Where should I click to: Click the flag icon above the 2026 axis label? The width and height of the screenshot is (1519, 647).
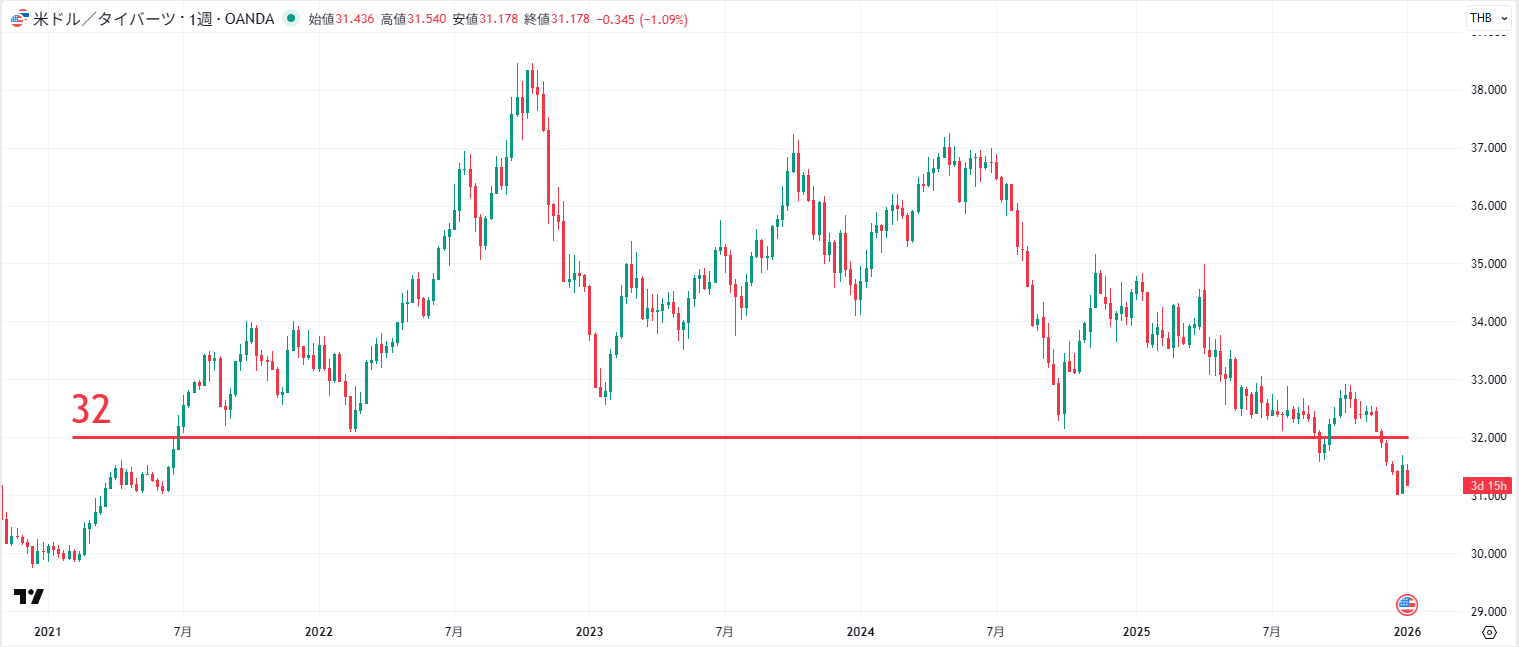(x=1406, y=603)
